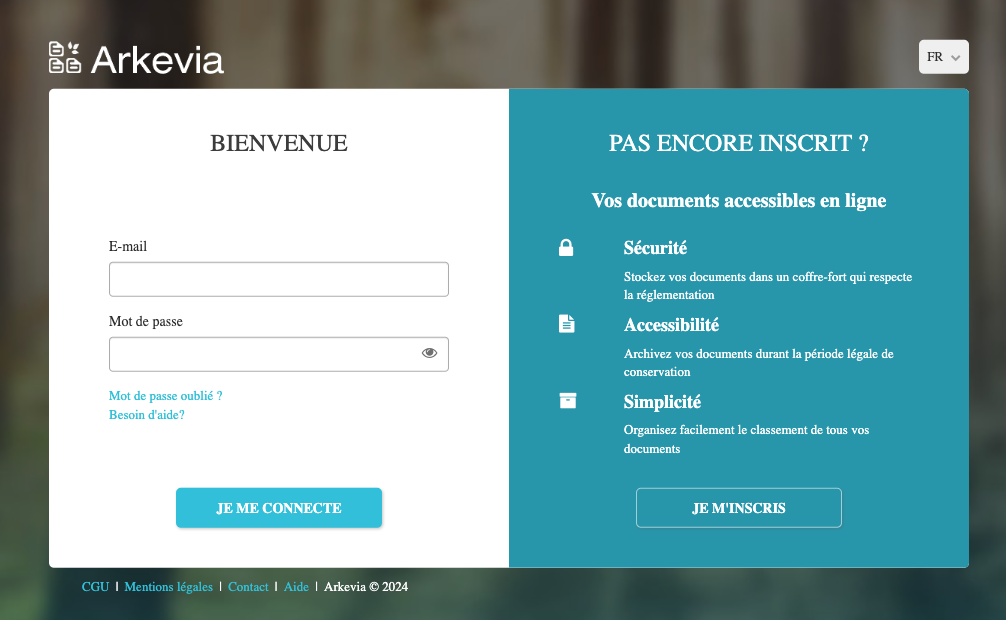Viewport: 1006px width, 620px height.
Task: Click the archive box Simplicité icon
Action: (x=567, y=400)
